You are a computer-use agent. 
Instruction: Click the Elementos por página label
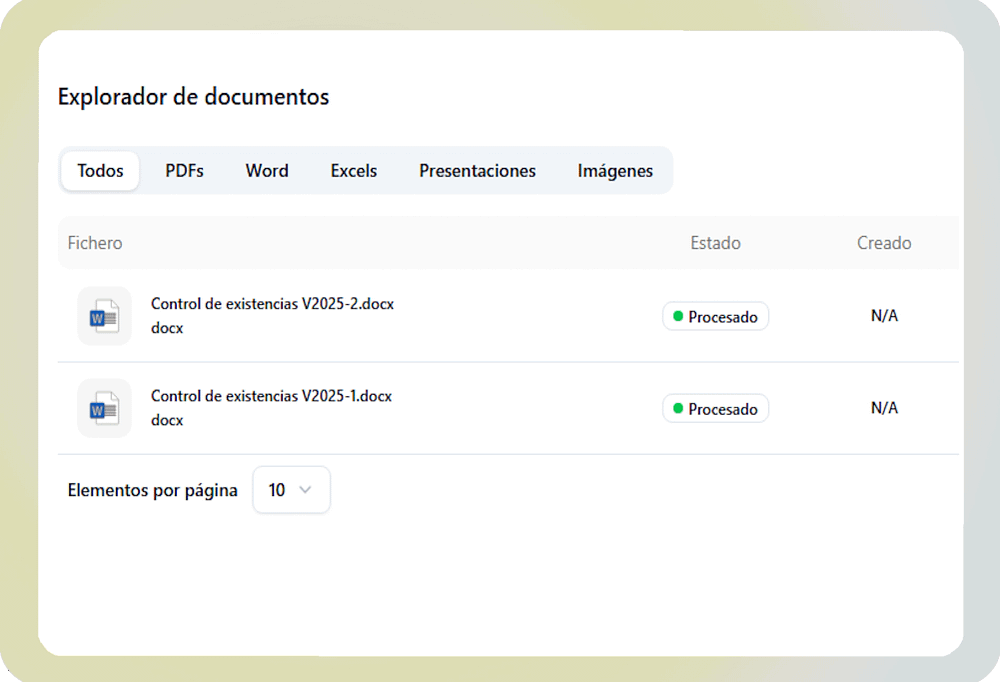tap(152, 490)
